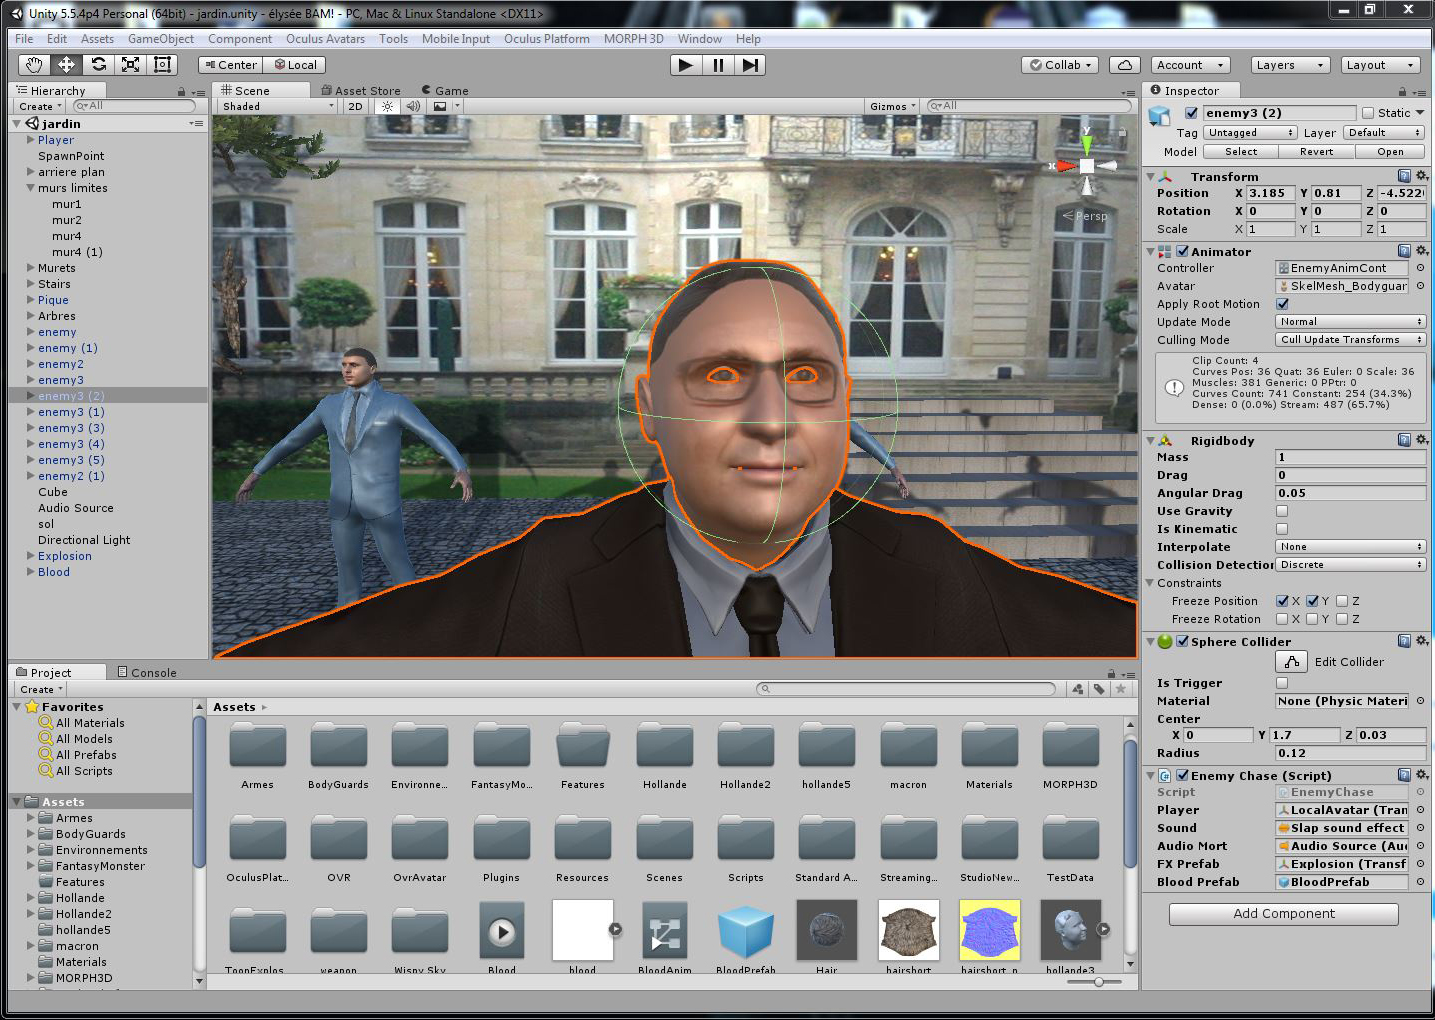Viewport: 1435px width, 1020px height.
Task: Click the Pause button
Action: tap(718, 65)
